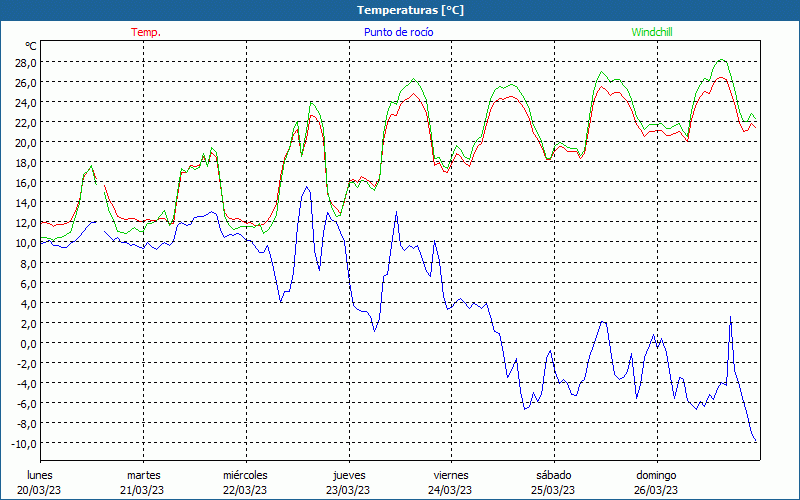This screenshot has width=800, height=500.
Task: Click the 'miércoles' day label
Action: click(x=245, y=475)
